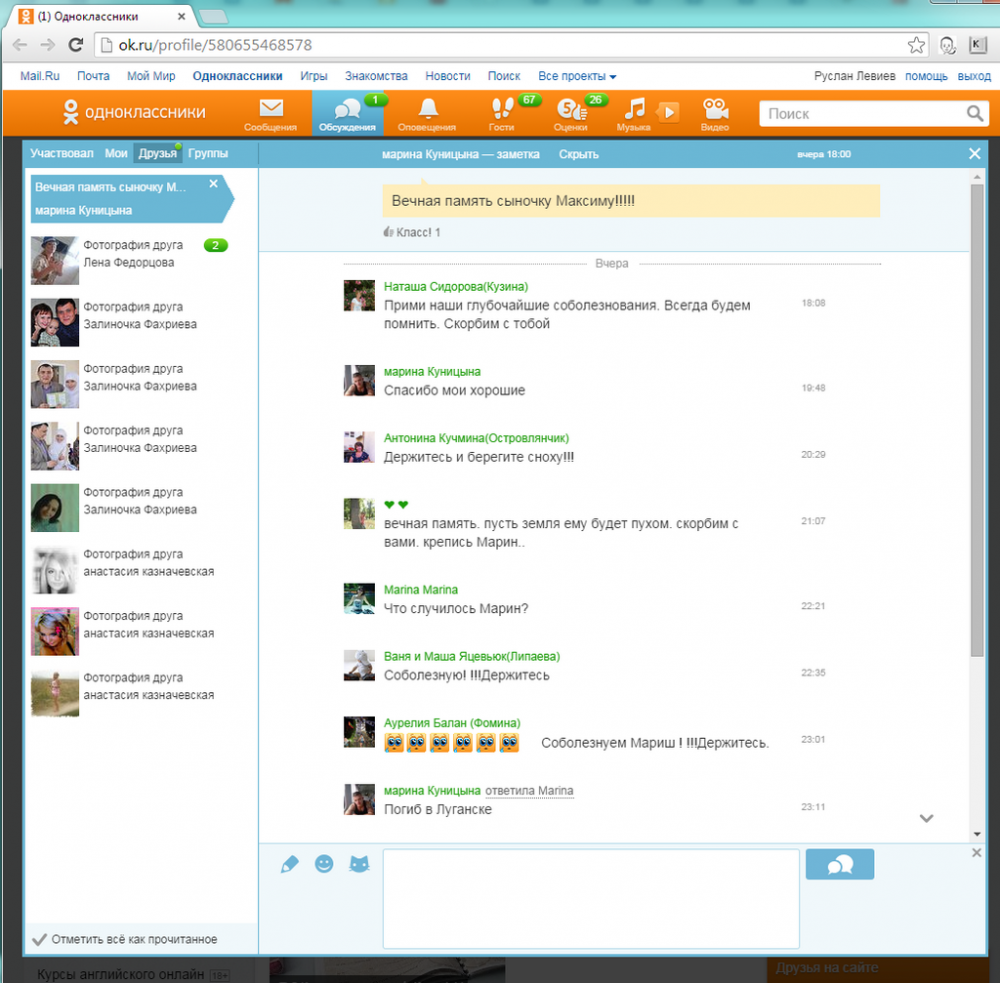The width and height of the screenshot is (1000, 983).
Task: Select the Друзья tab
Action: pyautogui.click(x=158, y=153)
